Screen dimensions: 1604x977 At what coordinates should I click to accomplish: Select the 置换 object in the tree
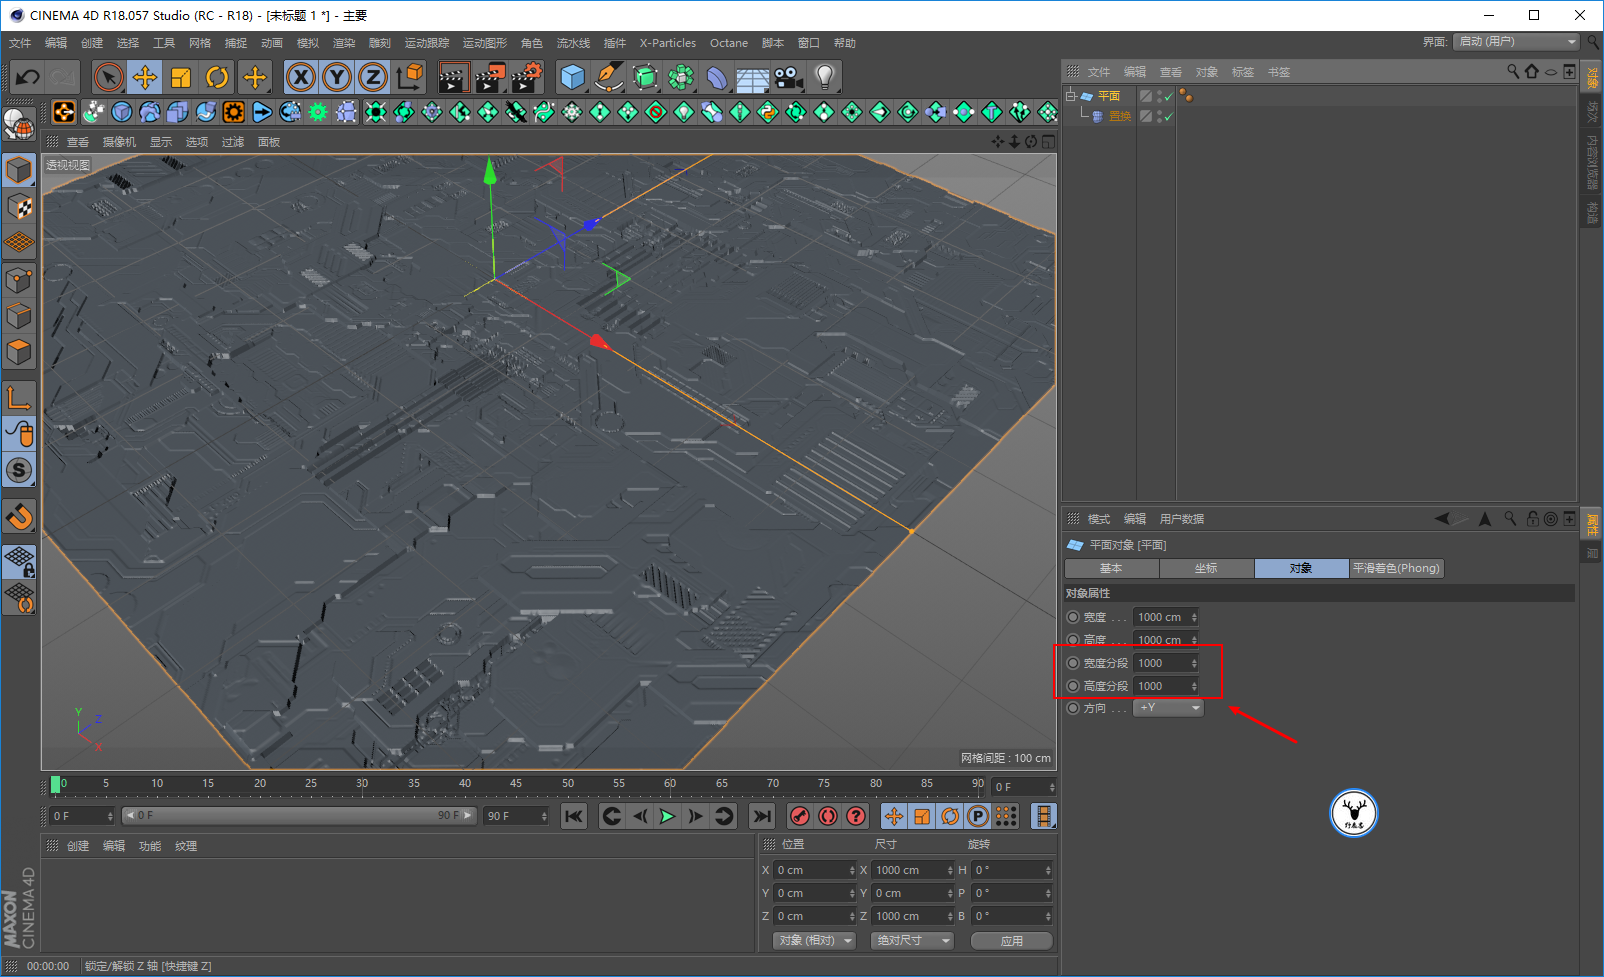(x=1119, y=116)
